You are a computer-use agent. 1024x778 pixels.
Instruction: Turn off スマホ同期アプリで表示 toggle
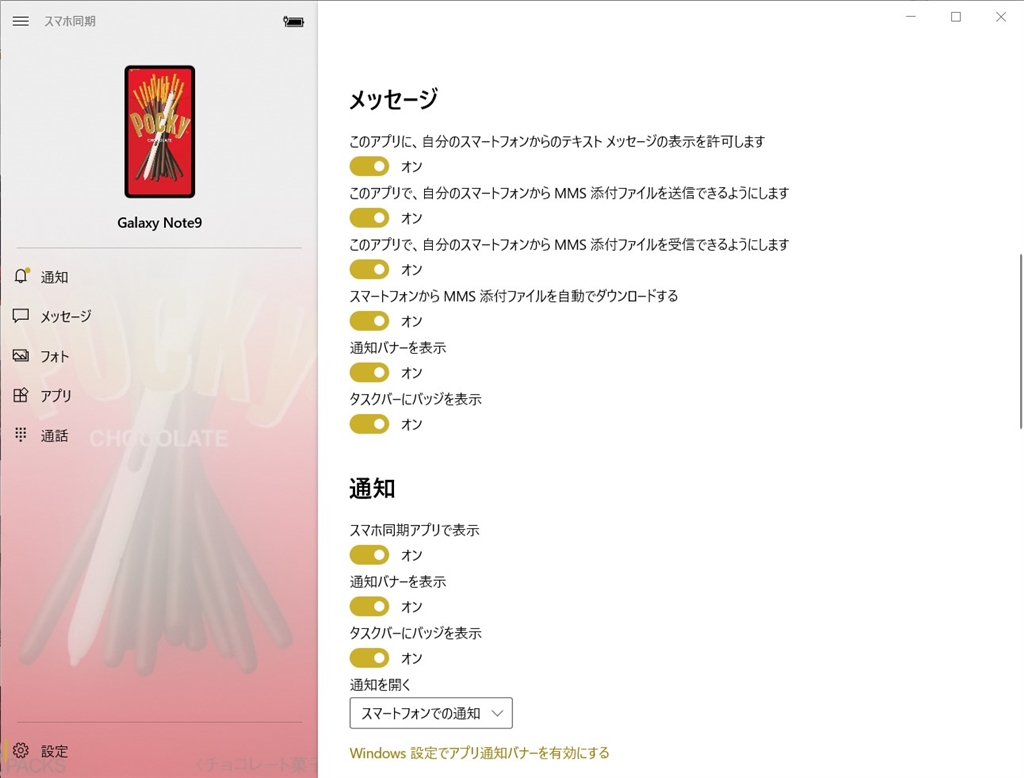click(370, 555)
